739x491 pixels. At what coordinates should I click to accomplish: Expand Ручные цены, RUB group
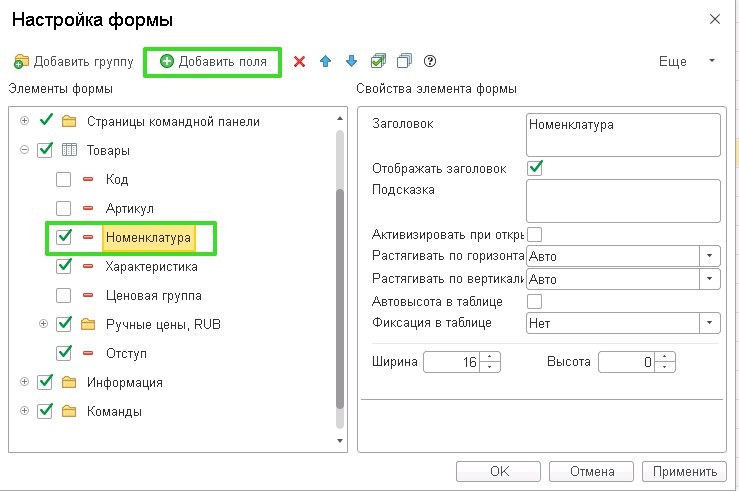pyautogui.click(x=43, y=324)
